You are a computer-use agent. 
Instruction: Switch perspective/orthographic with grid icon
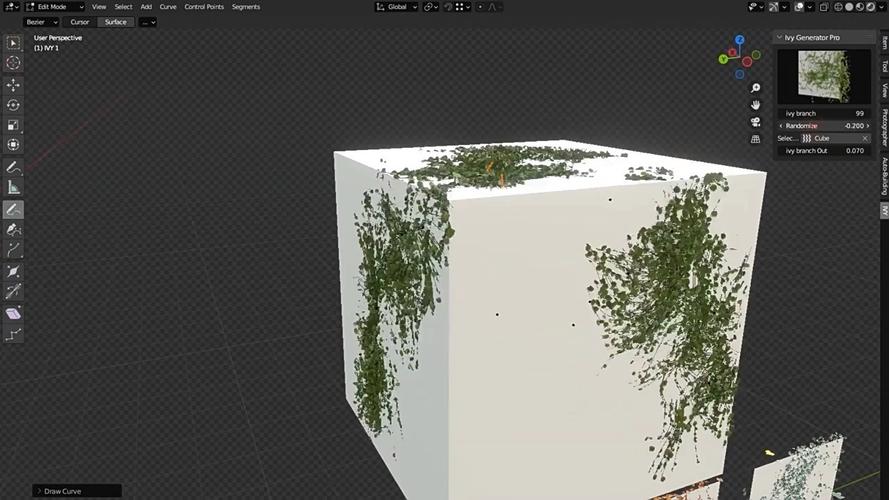[755, 139]
